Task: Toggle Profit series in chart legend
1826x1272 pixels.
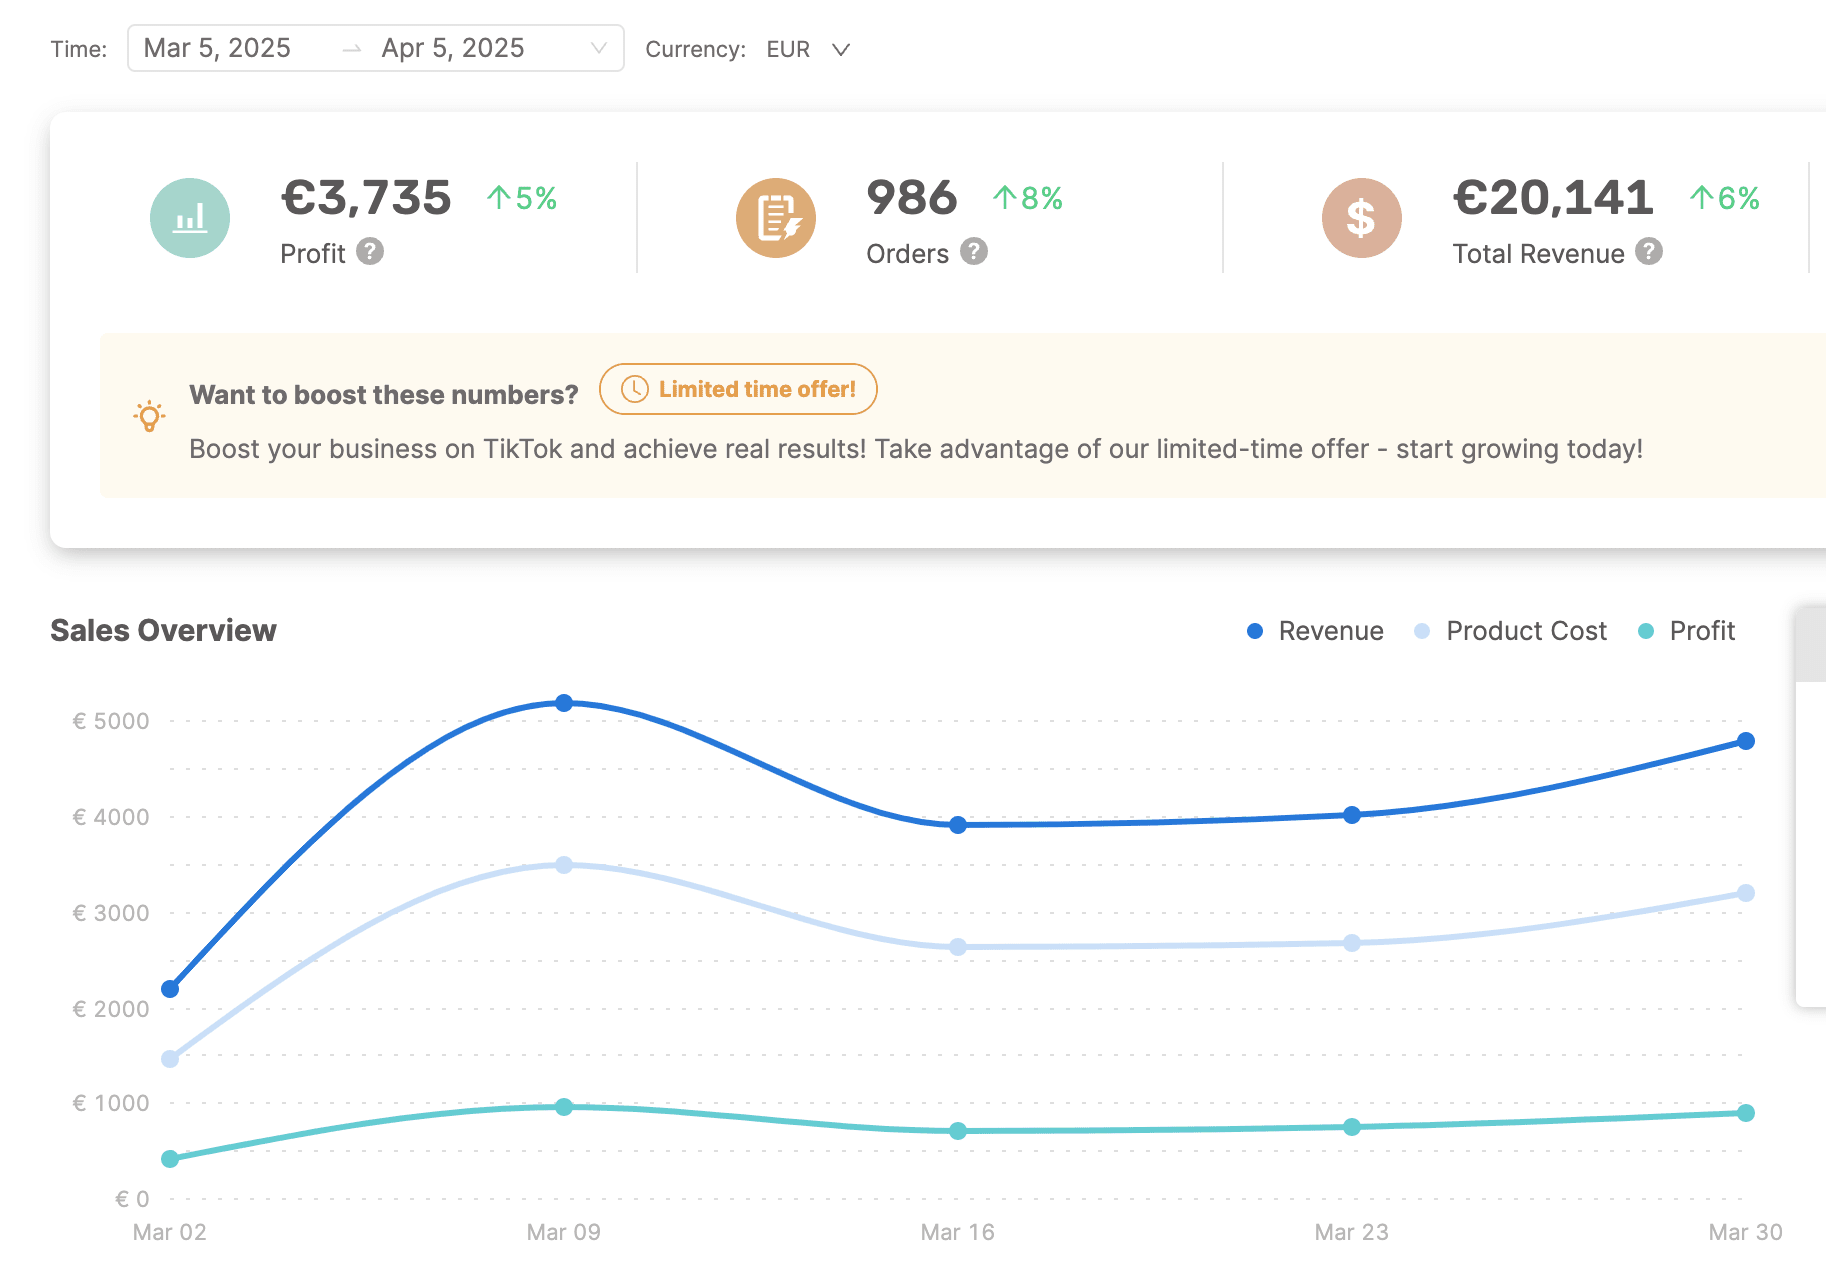Action: [1686, 631]
